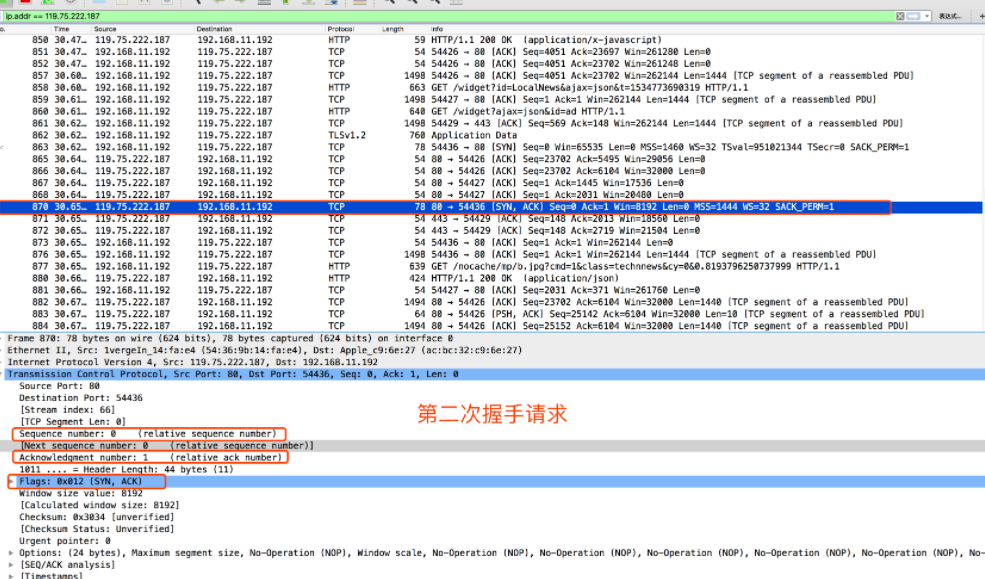Viewport: 985px width, 579px height.
Task: Expand the Flags: 0x012 (SYN, ACK) node
Action: coord(11,482)
